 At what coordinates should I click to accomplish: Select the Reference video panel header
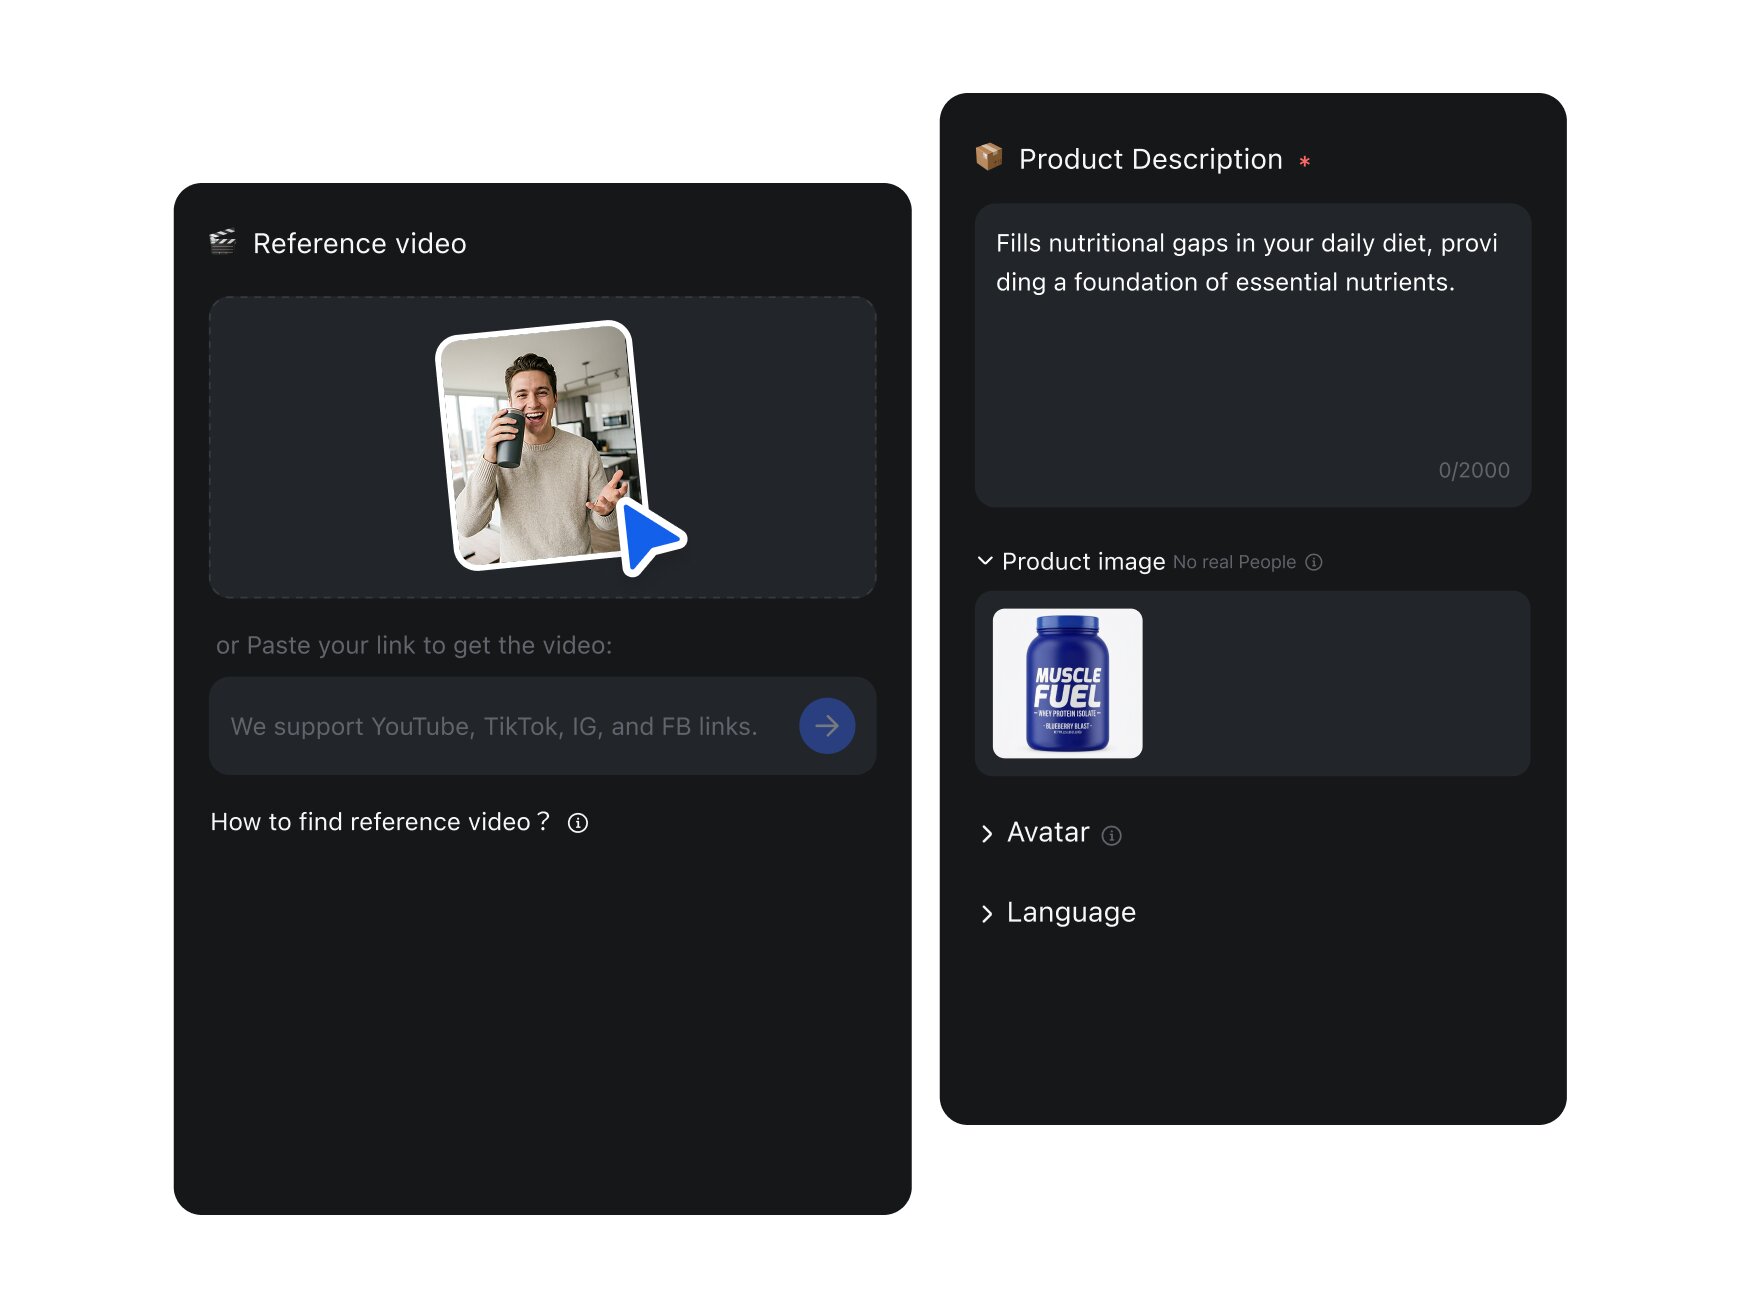tap(359, 243)
